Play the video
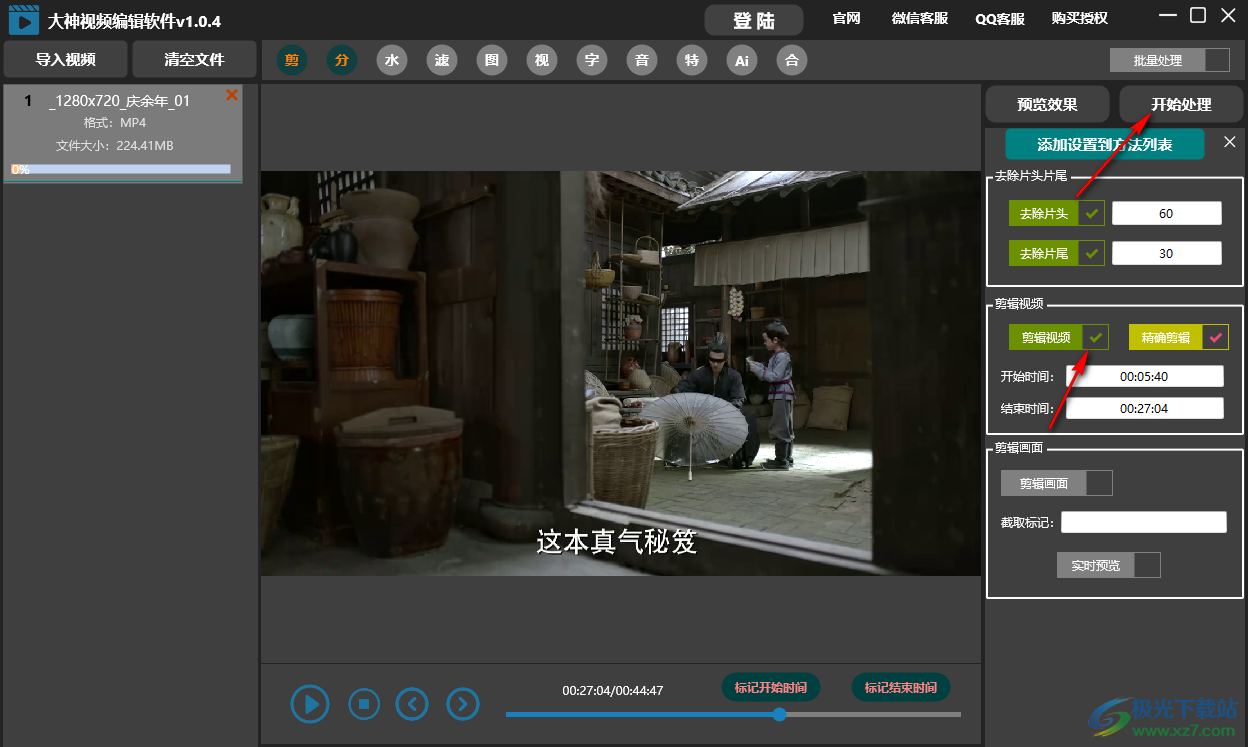Viewport: 1248px width, 747px height. pyautogui.click(x=311, y=704)
